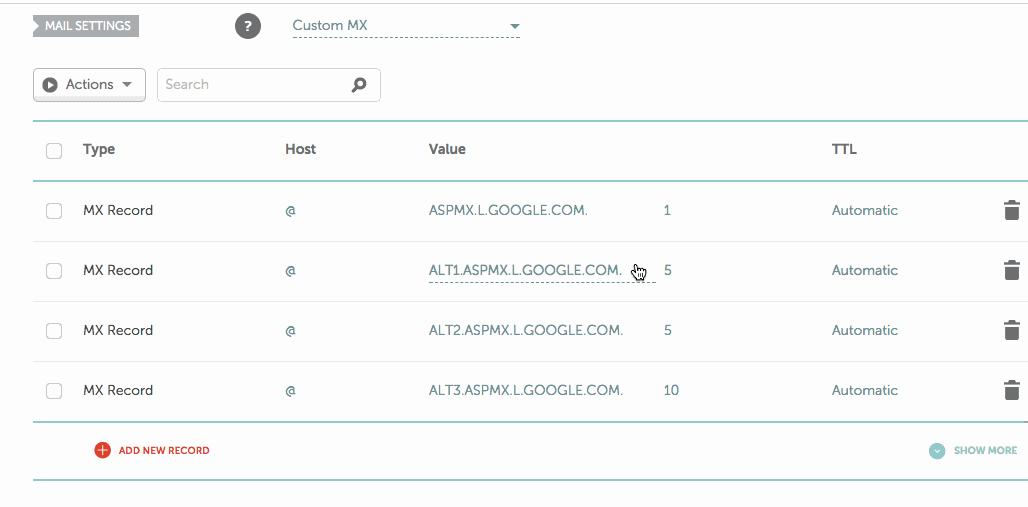Click trash icon for ALT1.ASPMX.L.GOOGLE.COM record
The width and height of the screenshot is (1028, 507).
[x=1011, y=270]
